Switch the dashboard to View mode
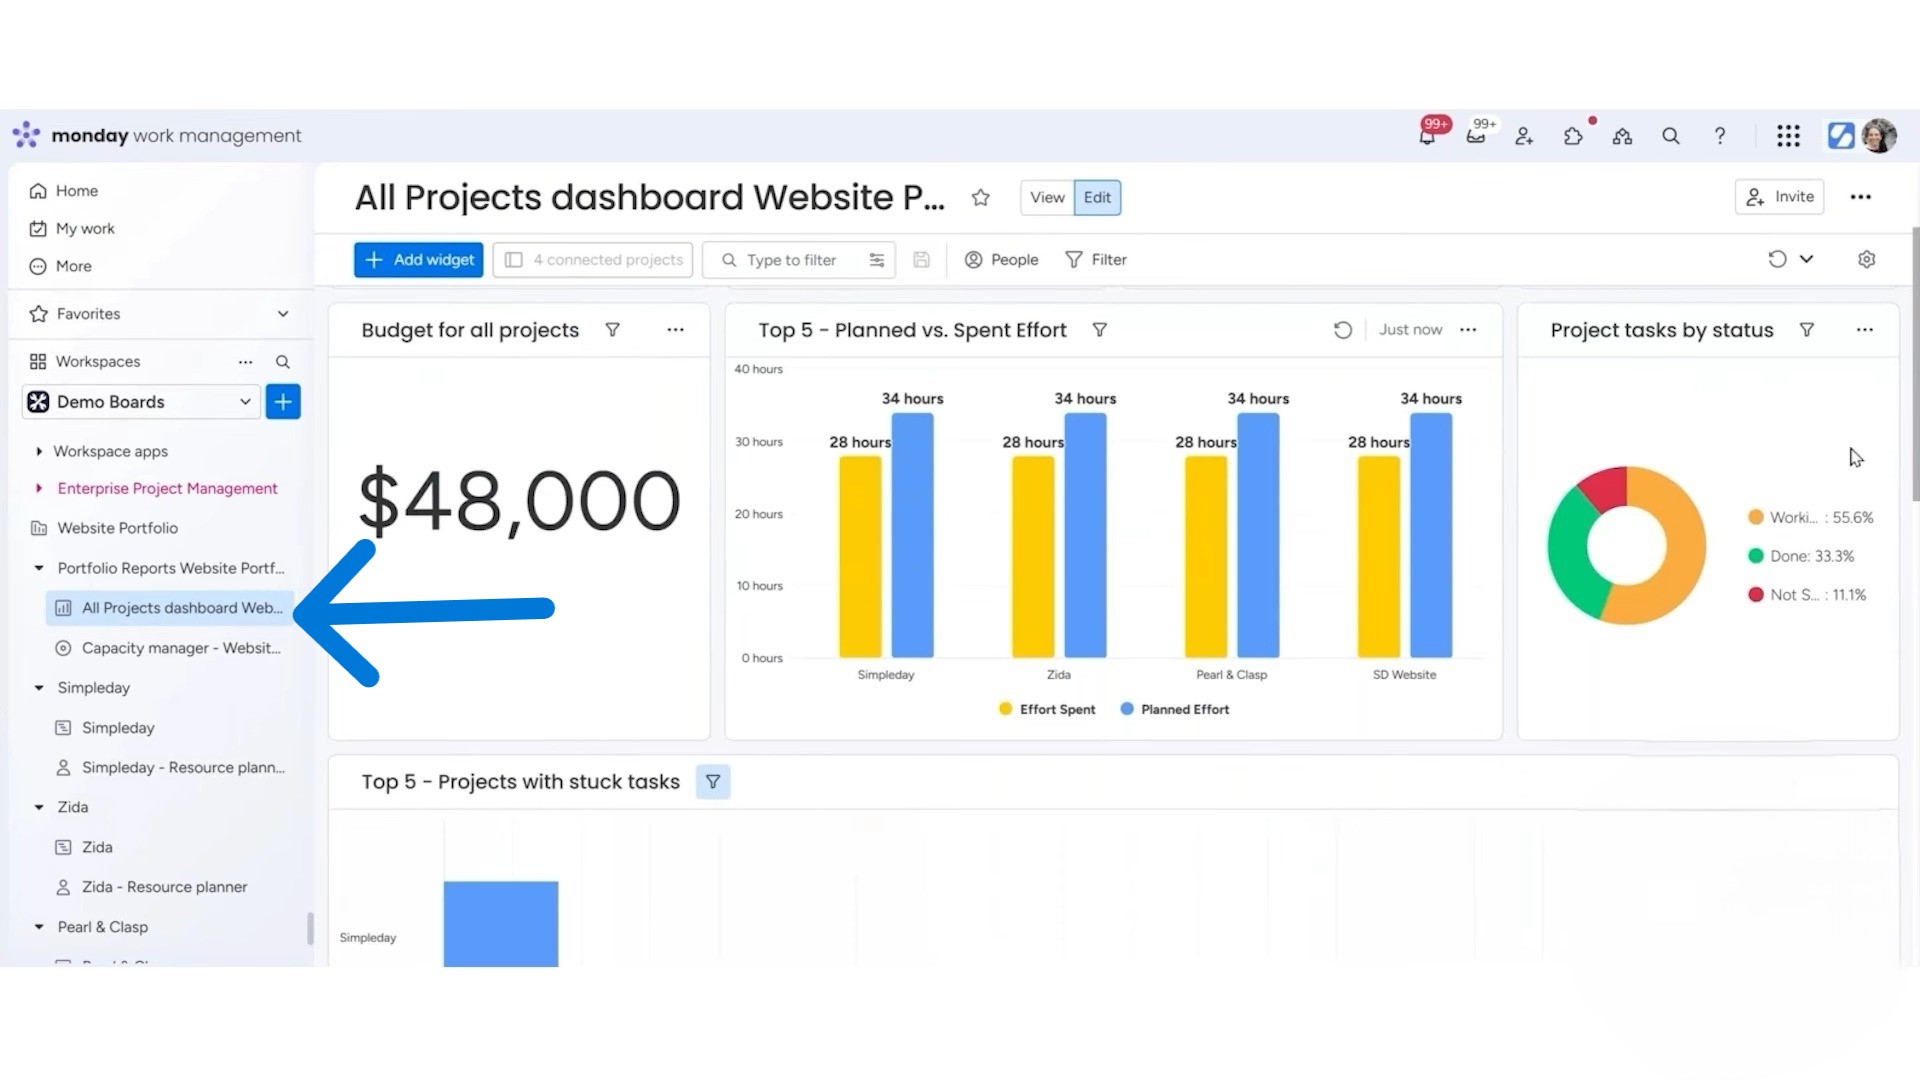 pos(1047,198)
